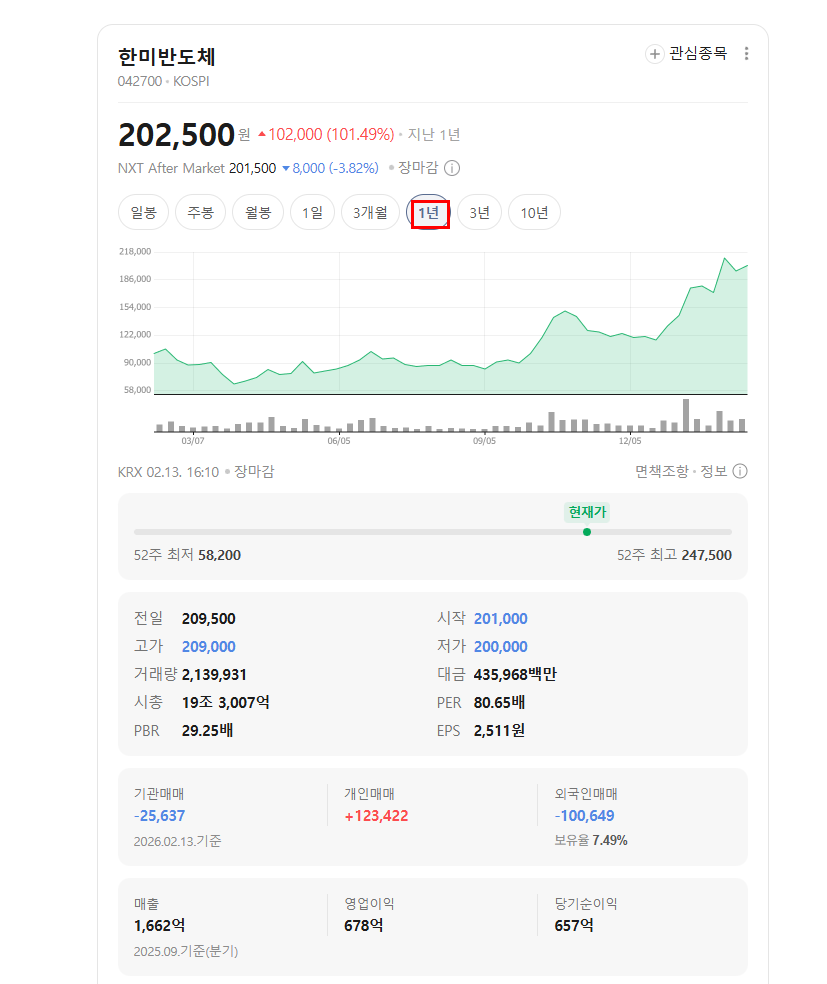Click 042700 · KOSPI ticker code text
The width and height of the screenshot is (827, 984).
163,82
